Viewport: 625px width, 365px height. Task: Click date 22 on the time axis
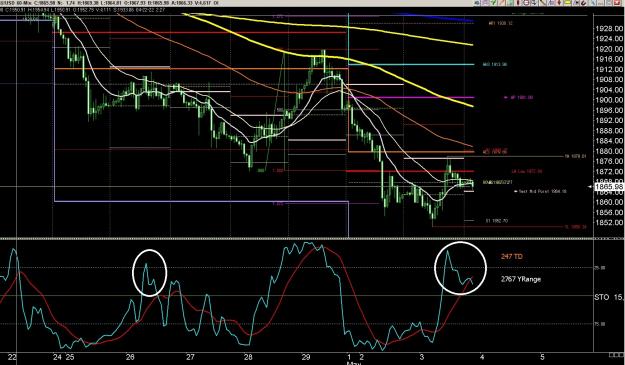click(12, 357)
